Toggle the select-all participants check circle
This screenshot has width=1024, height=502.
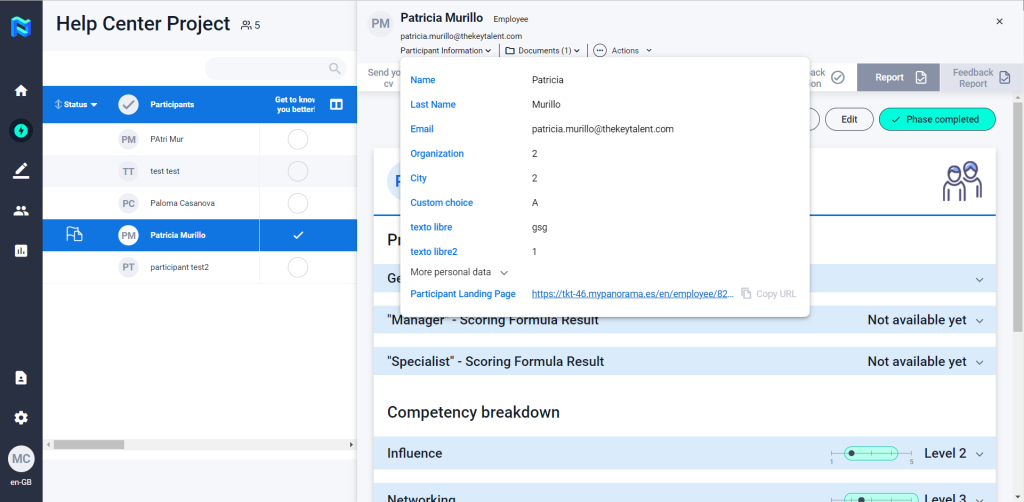129,104
